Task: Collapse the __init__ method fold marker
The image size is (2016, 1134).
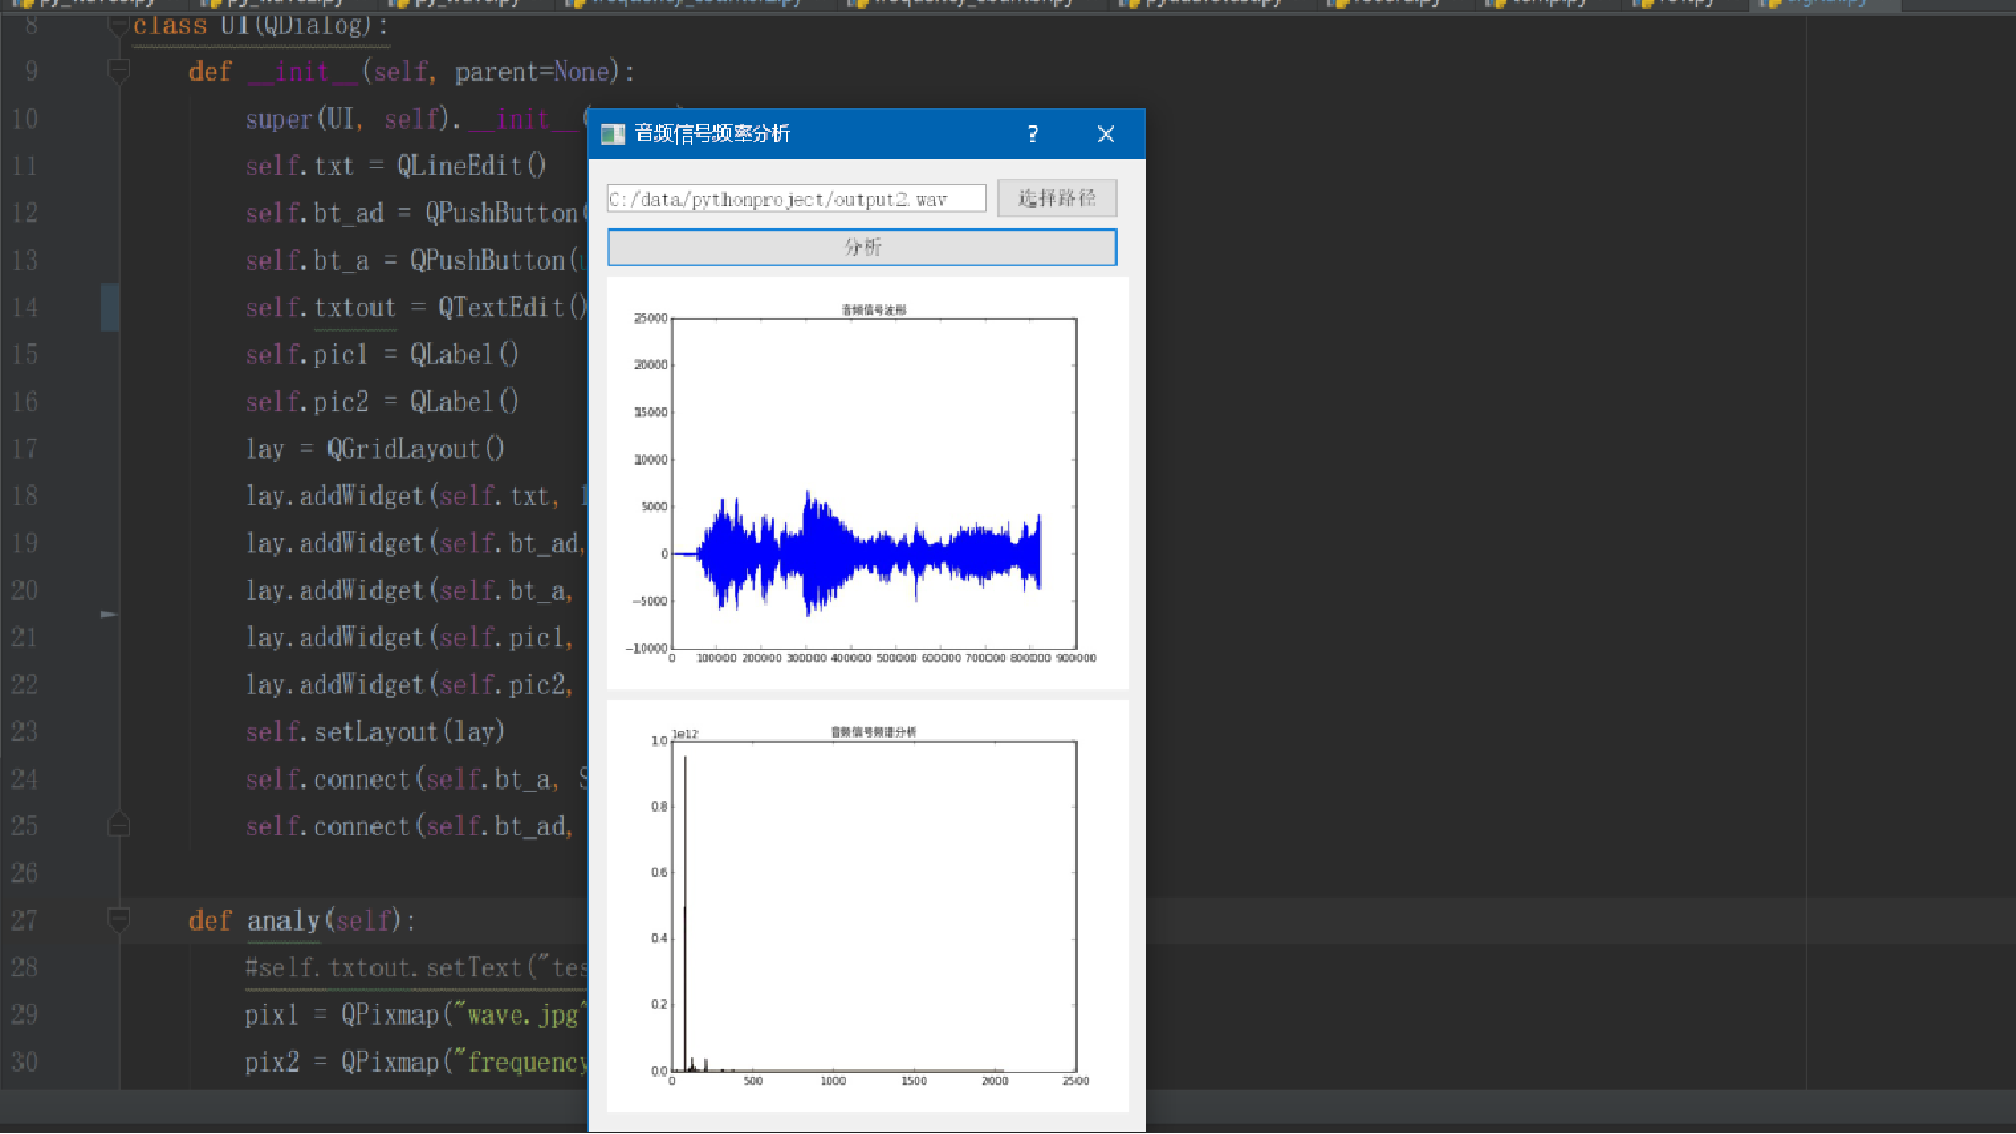Action: click(118, 71)
